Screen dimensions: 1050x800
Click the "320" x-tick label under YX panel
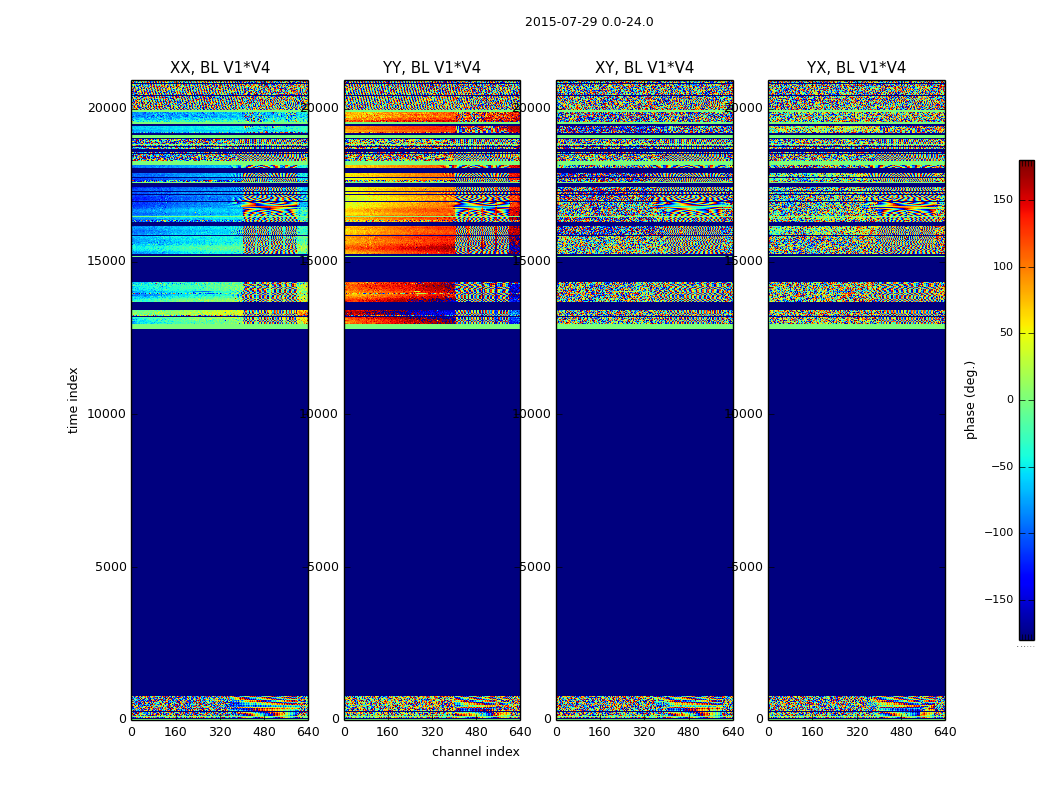(857, 732)
